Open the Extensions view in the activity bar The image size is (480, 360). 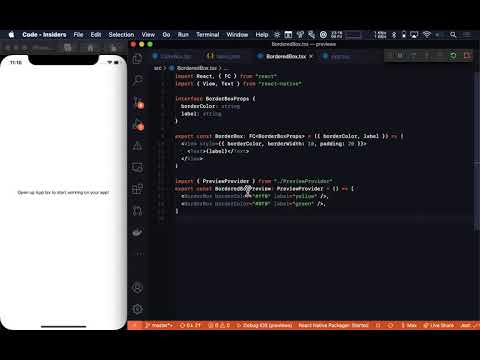pyautogui.click(x=137, y=189)
